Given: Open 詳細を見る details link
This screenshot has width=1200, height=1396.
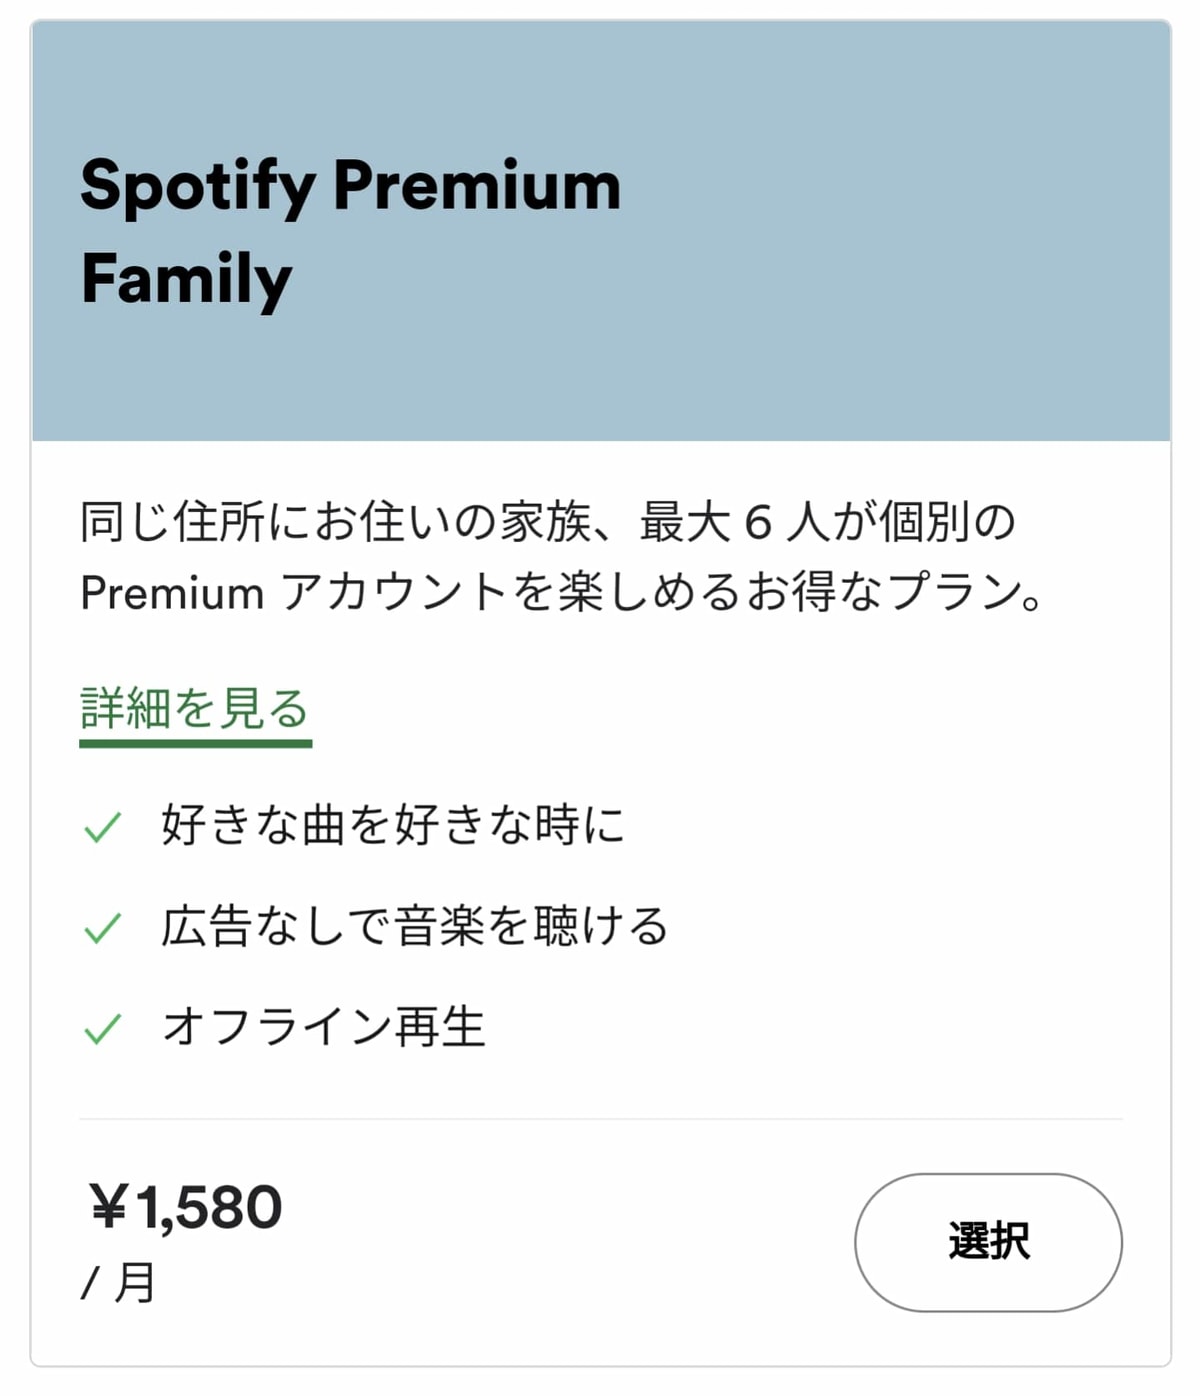Looking at the screenshot, I should click(x=196, y=705).
